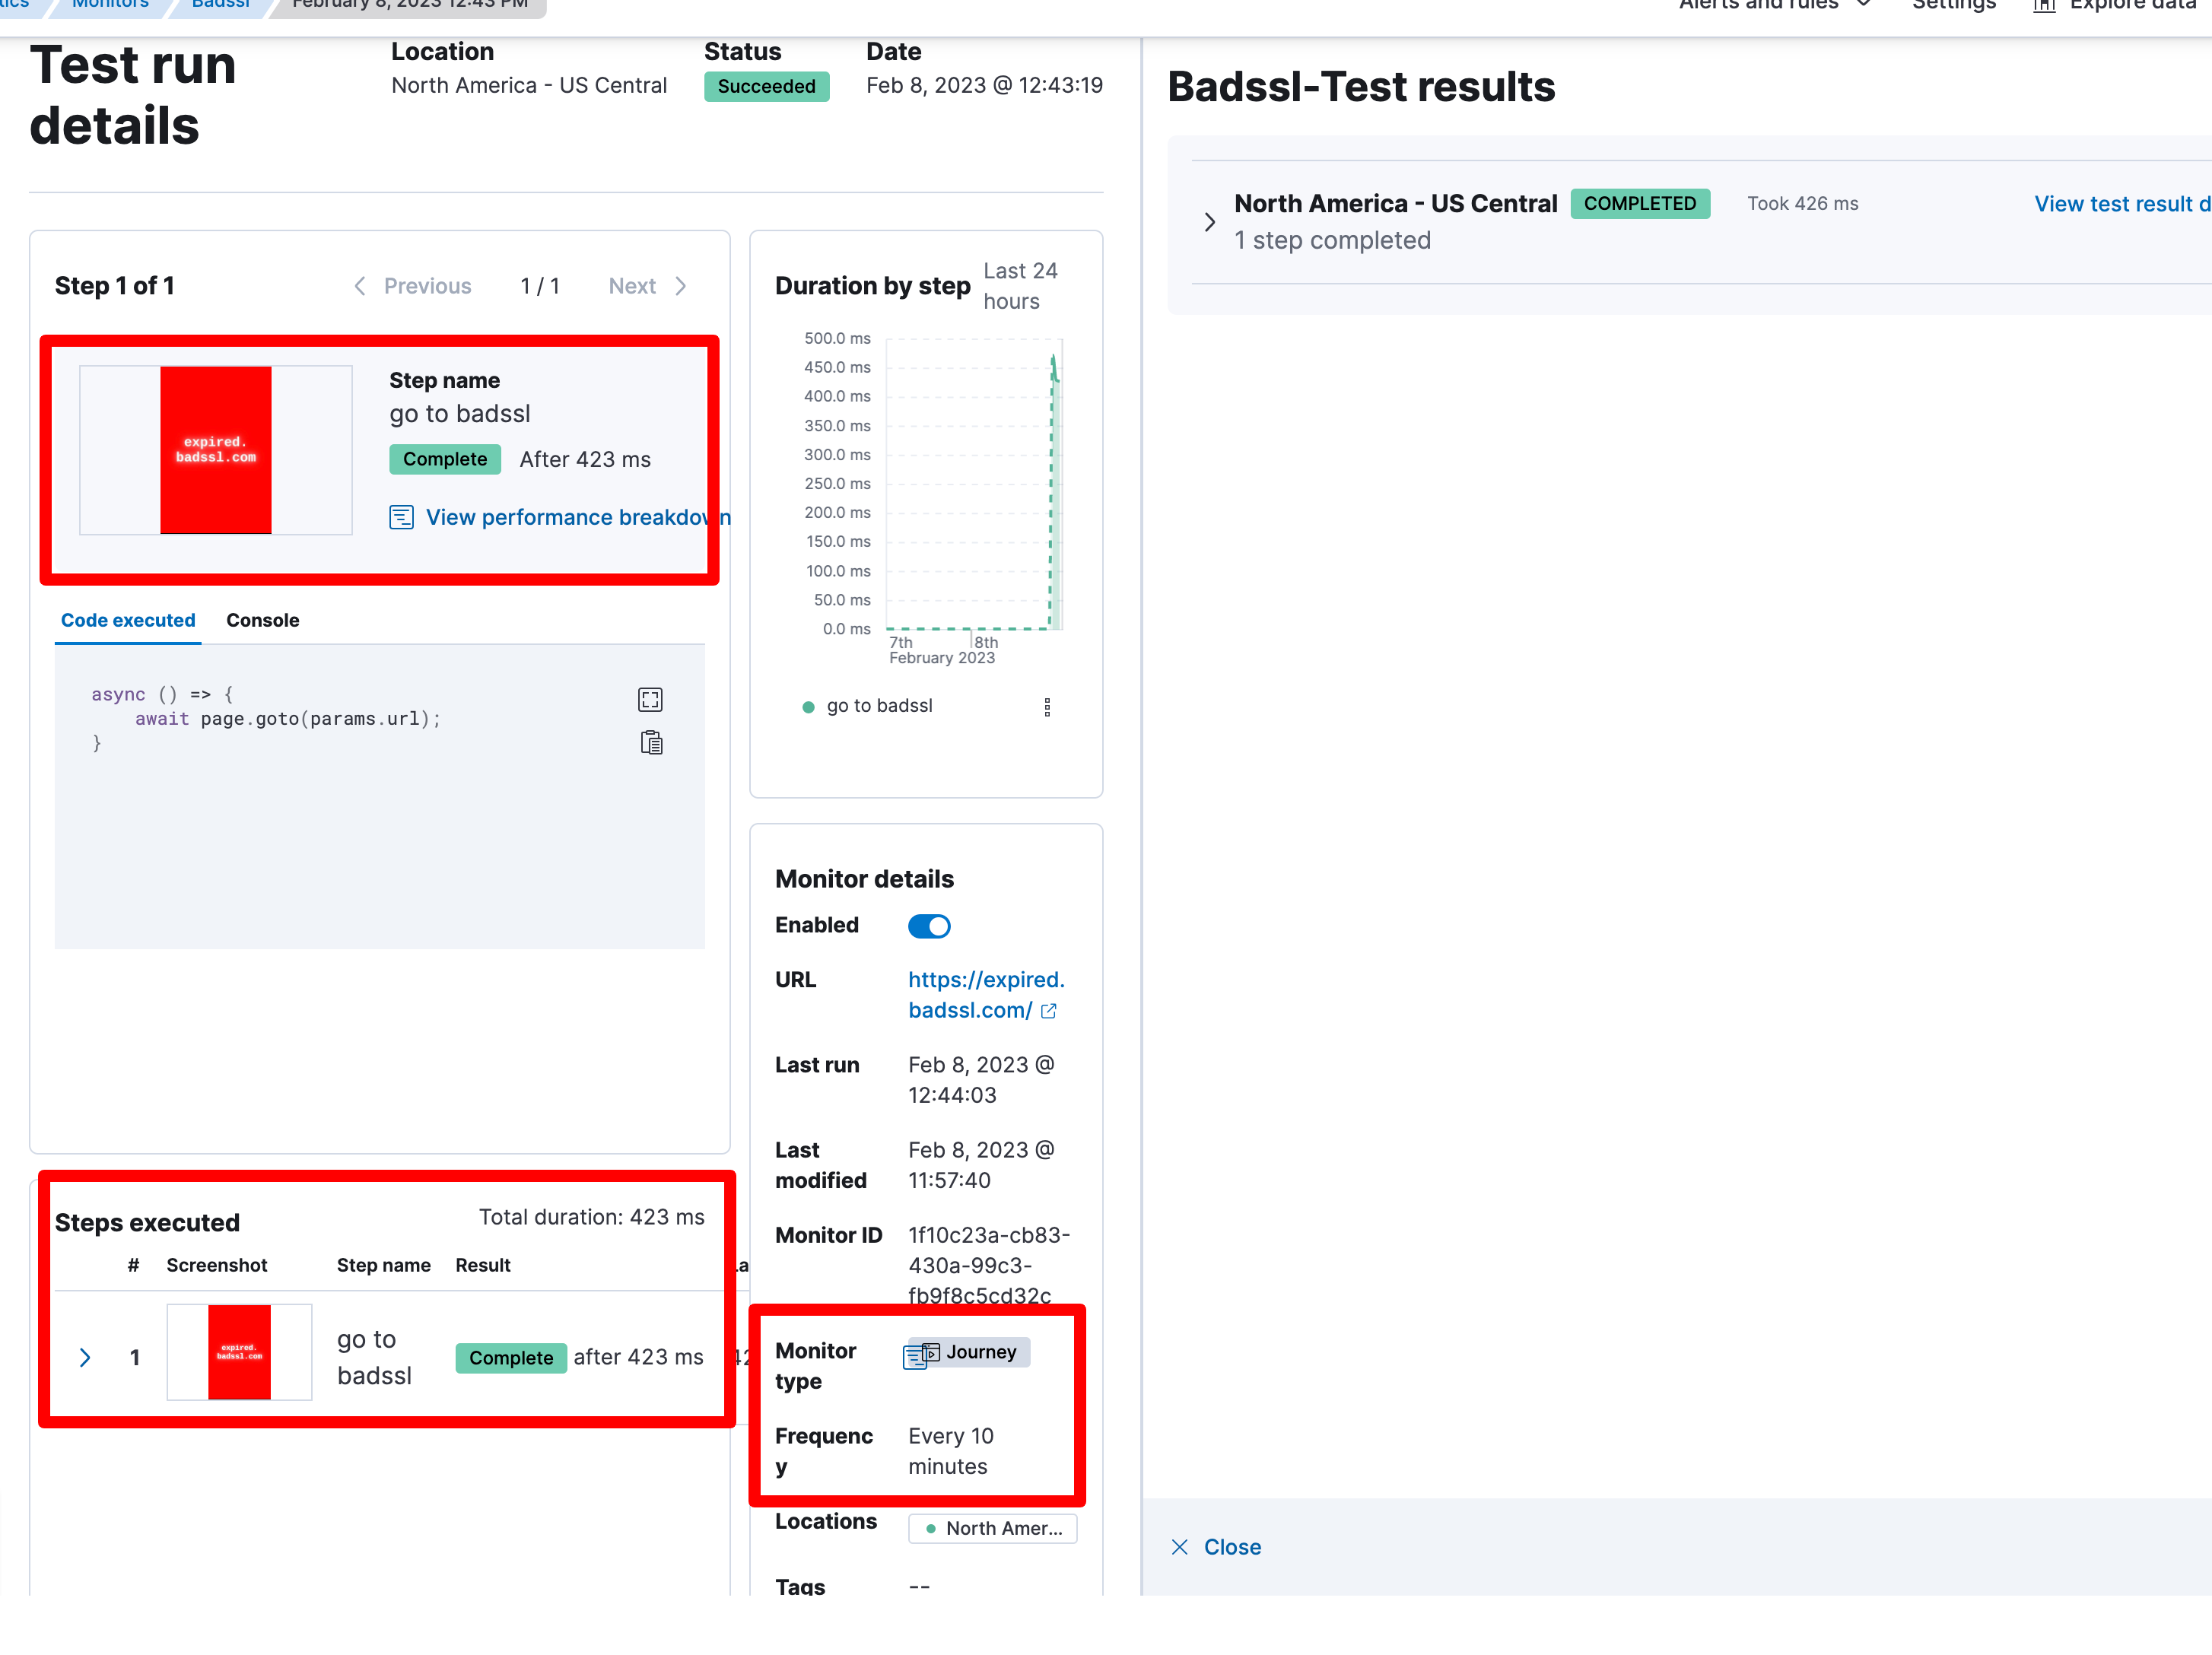This screenshot has width=2212, height=1655.
Task: Open chart options menu for go to badssl
Action: pos(1048,707)
